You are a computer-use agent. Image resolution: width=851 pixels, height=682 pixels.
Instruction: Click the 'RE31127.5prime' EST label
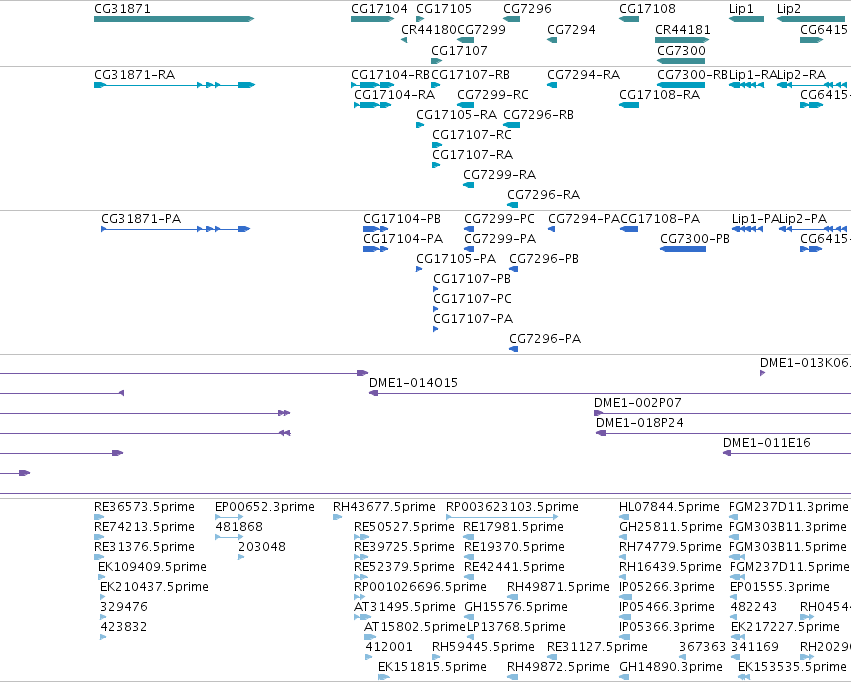[x=597, y=647]
